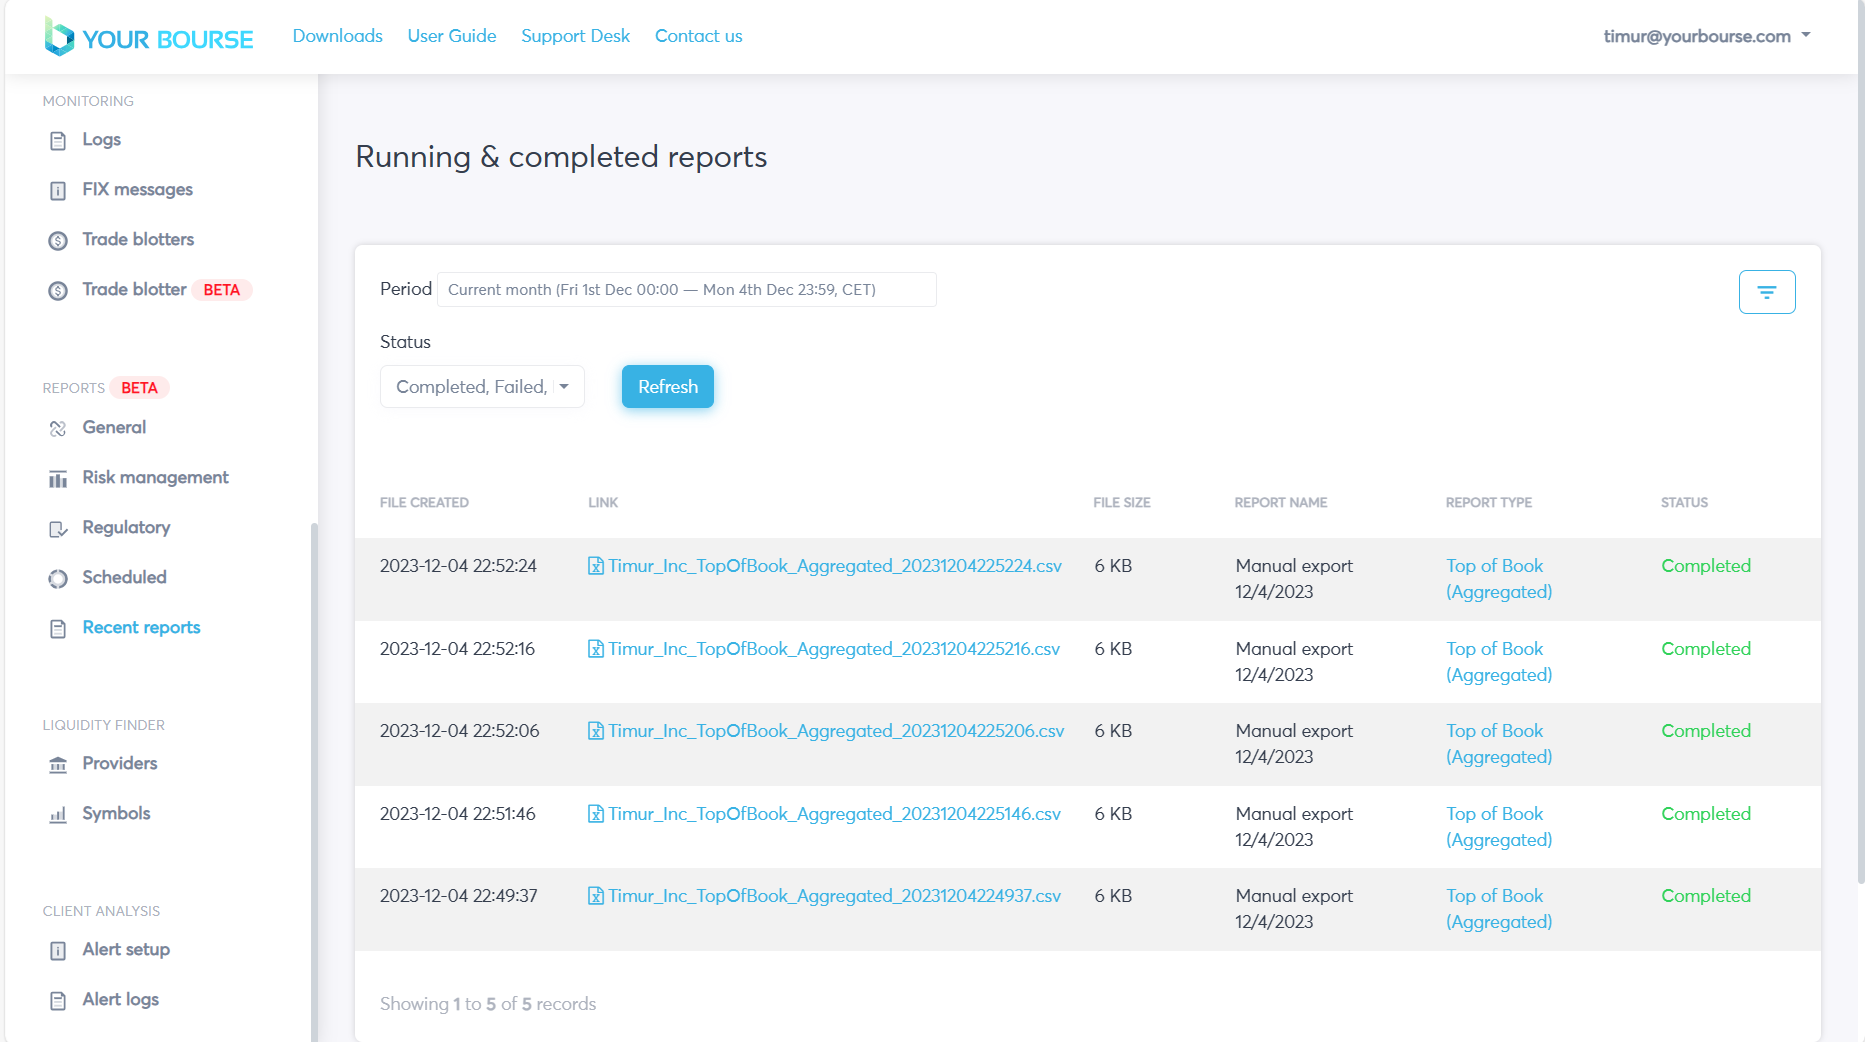
Task: Click the Providers bank icon
Action: [x=58, y=765]
